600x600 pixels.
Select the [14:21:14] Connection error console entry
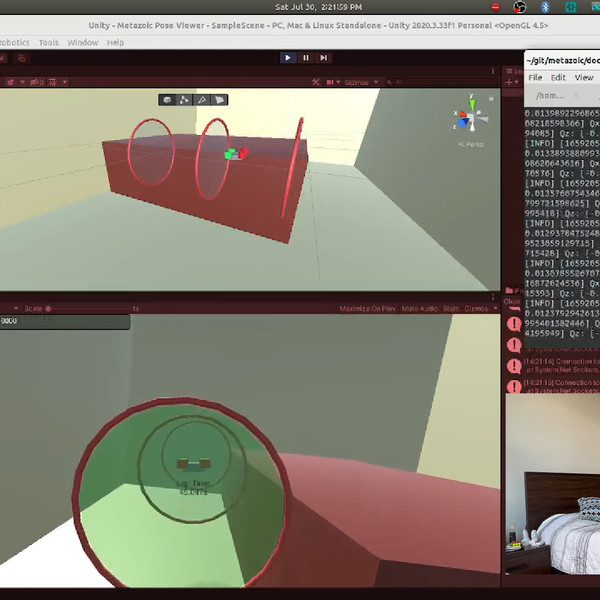tap(561, 366)
